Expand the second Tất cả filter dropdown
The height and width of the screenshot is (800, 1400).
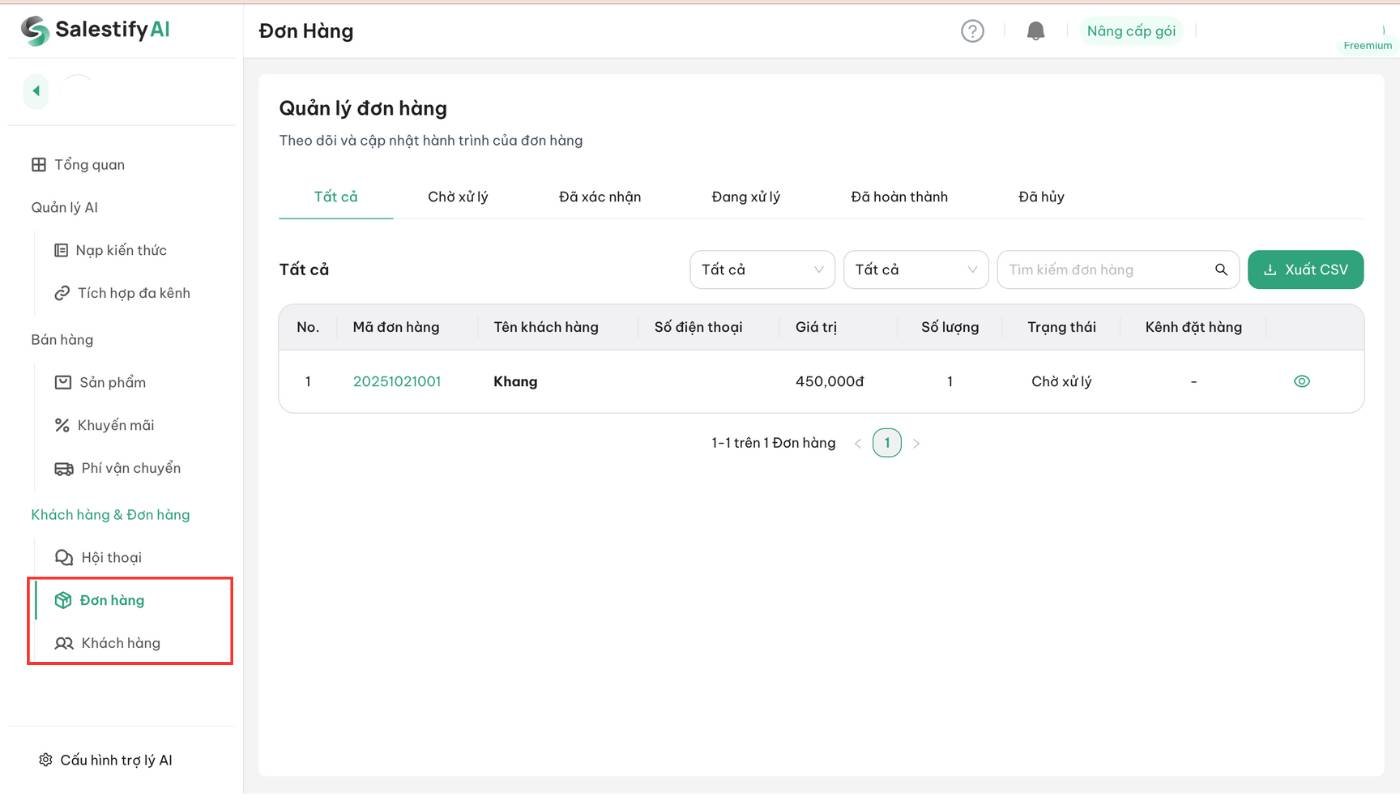coord(916,270)
